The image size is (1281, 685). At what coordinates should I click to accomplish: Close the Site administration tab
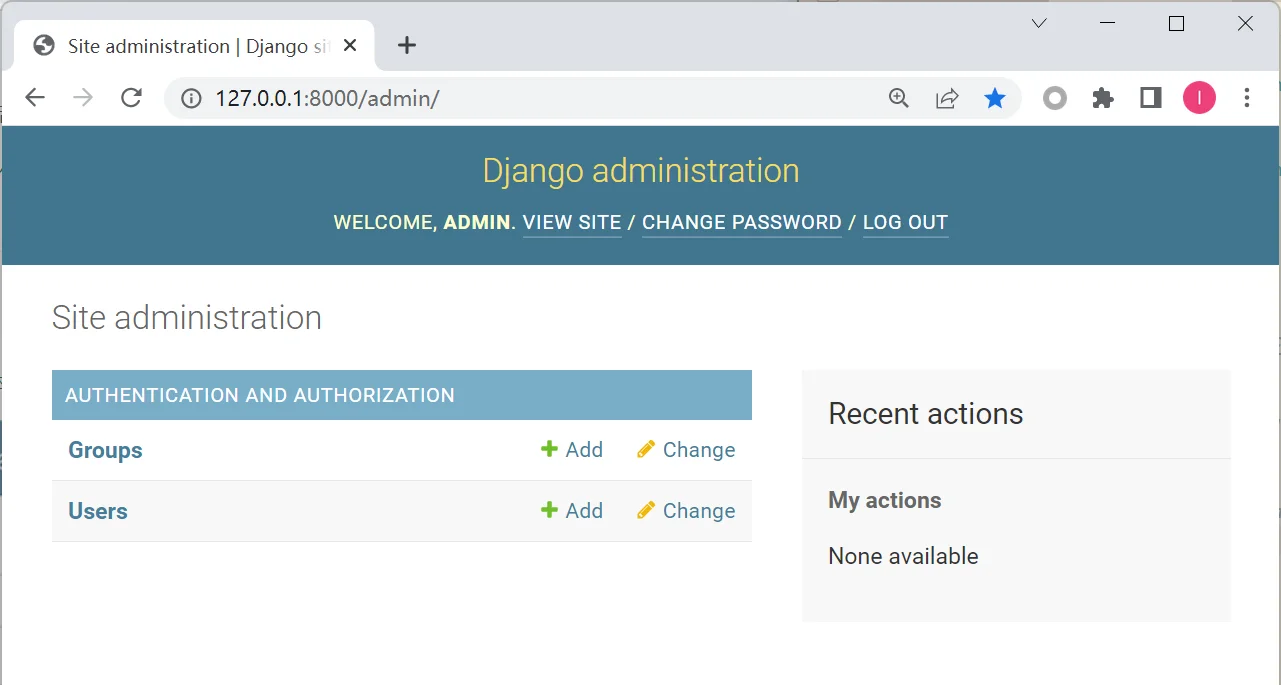pos(350,46)
